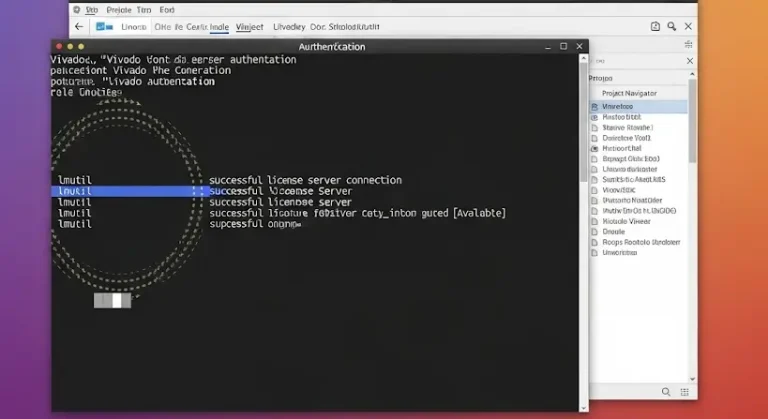
Task: Click the icon beside the "Hatioort.hal" row
Action: tap(595, 148)
